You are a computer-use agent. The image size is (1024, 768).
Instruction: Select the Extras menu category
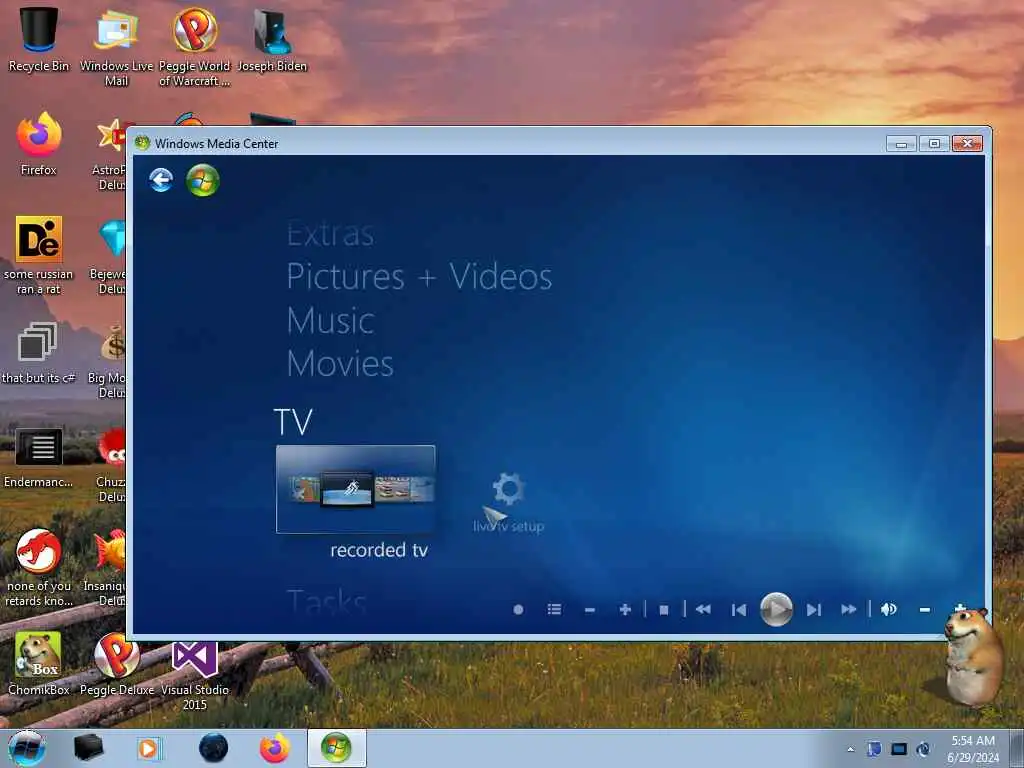(330, 234)
